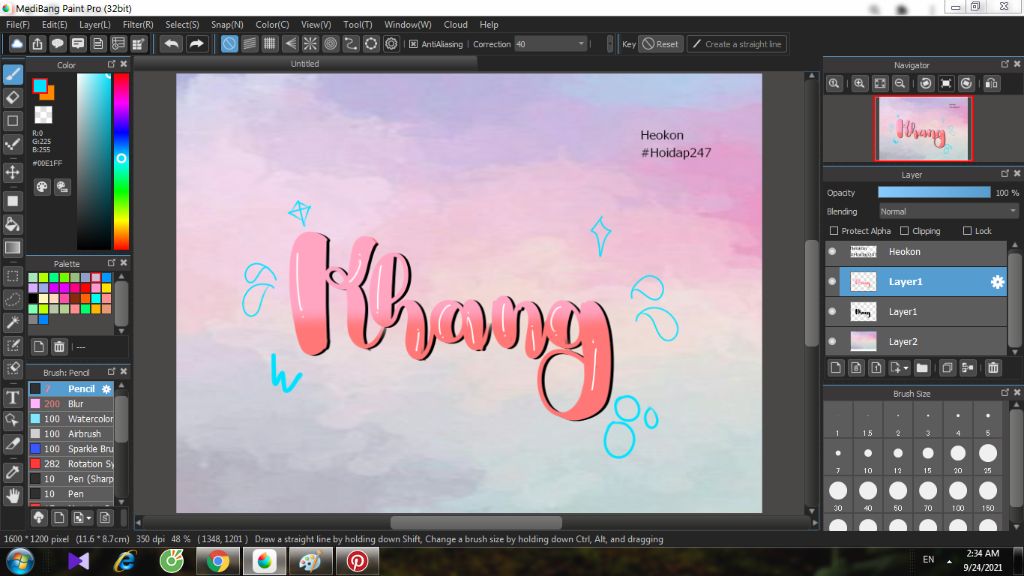Screen dimensions: 1024x576
Task: Click Create a straight line button
Action: coord(736,44)
